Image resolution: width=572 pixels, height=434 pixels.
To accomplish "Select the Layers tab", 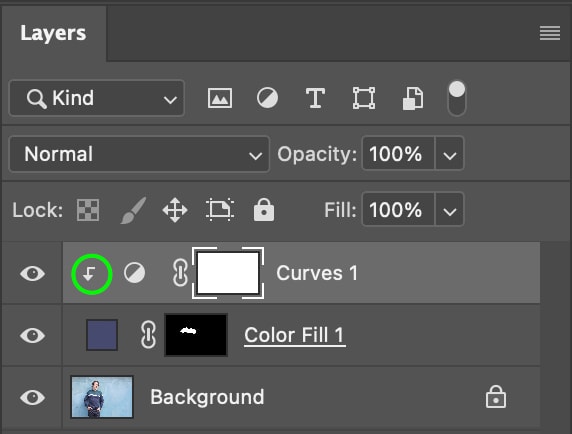I will click(x=53, y=33).
